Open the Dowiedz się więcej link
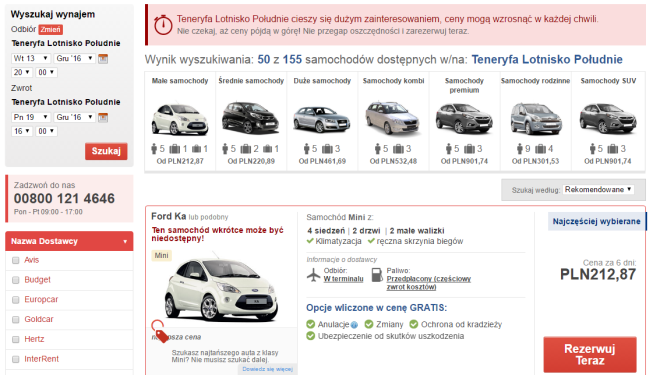The height and width of the screenshot is (375, 650). (x=267, y=369)
